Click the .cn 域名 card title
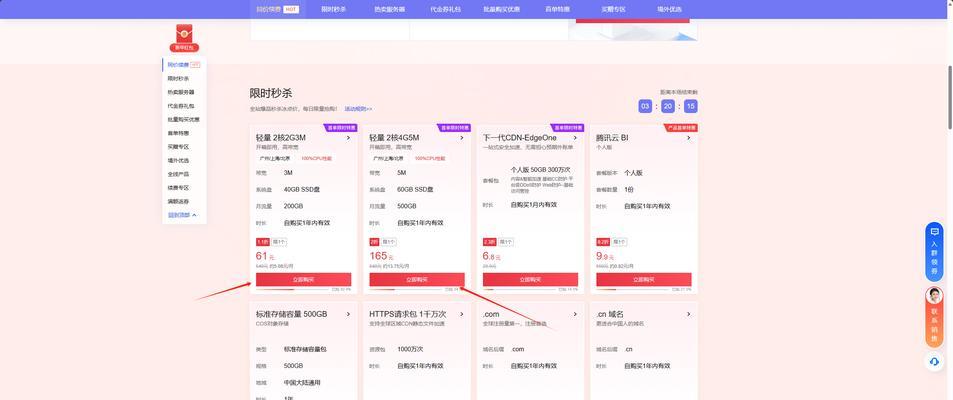 610,314
